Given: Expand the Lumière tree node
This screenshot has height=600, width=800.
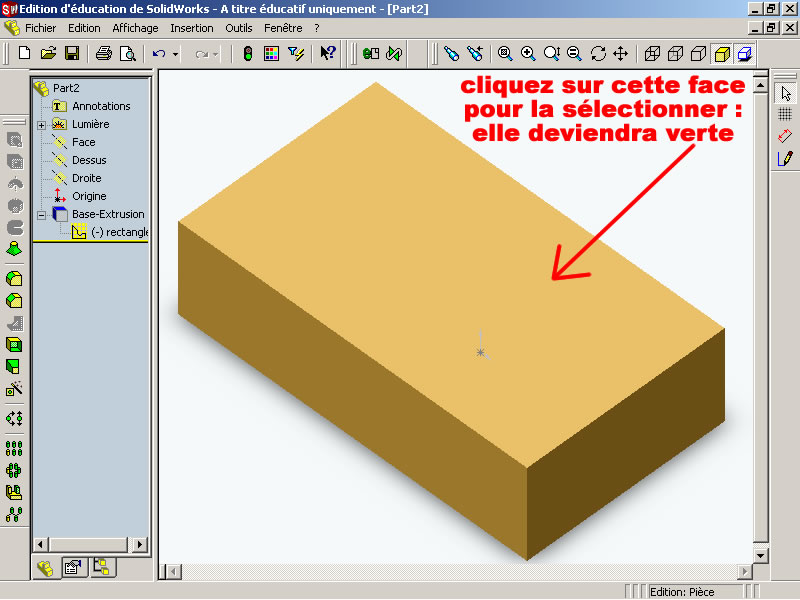Looking at the screenshot, I should pyautogui.click(x=41, y=124).
